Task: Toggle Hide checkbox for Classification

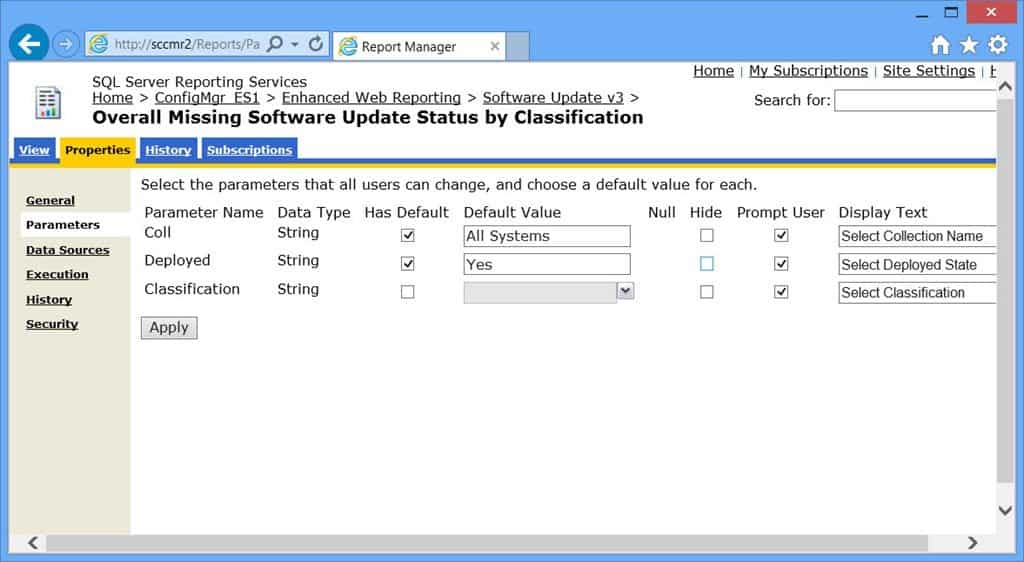Action: (x=707, y=292)
